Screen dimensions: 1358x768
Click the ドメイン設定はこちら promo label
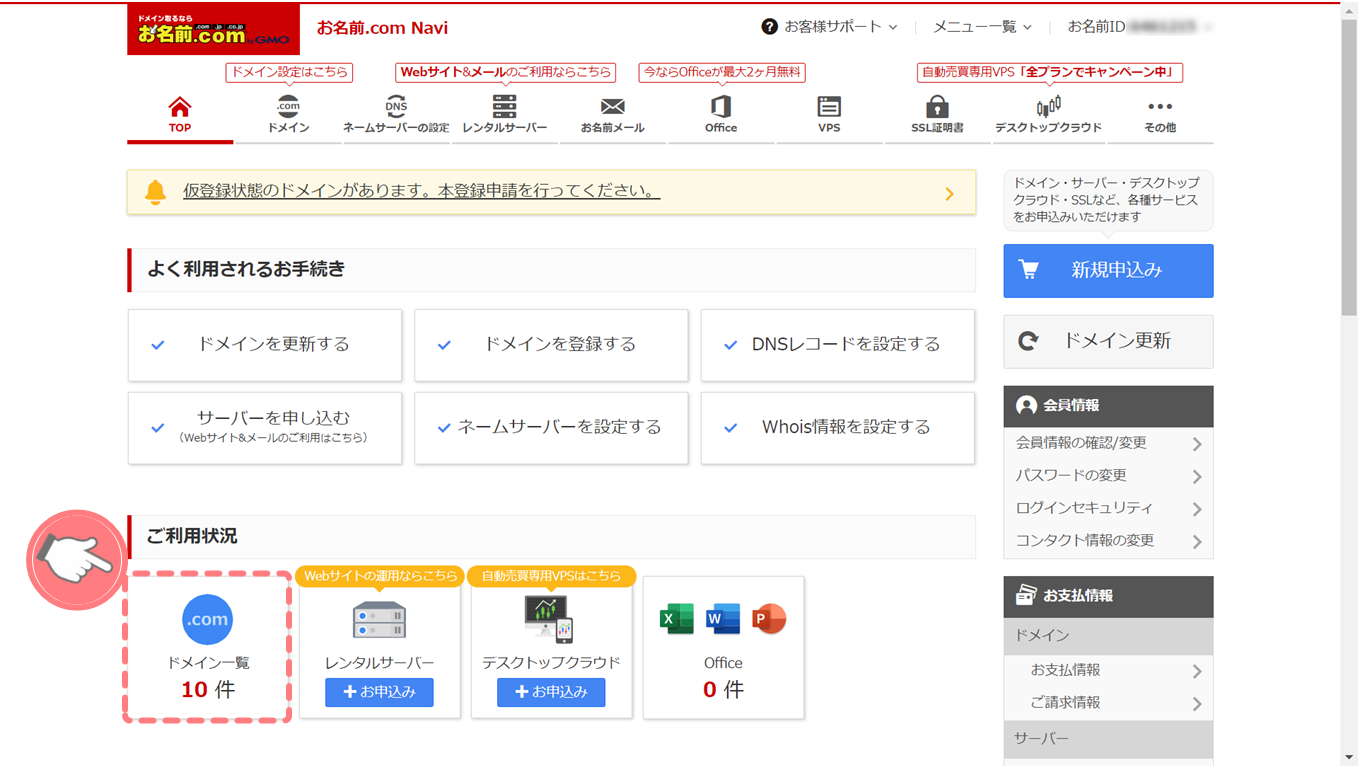coord(289,72)
